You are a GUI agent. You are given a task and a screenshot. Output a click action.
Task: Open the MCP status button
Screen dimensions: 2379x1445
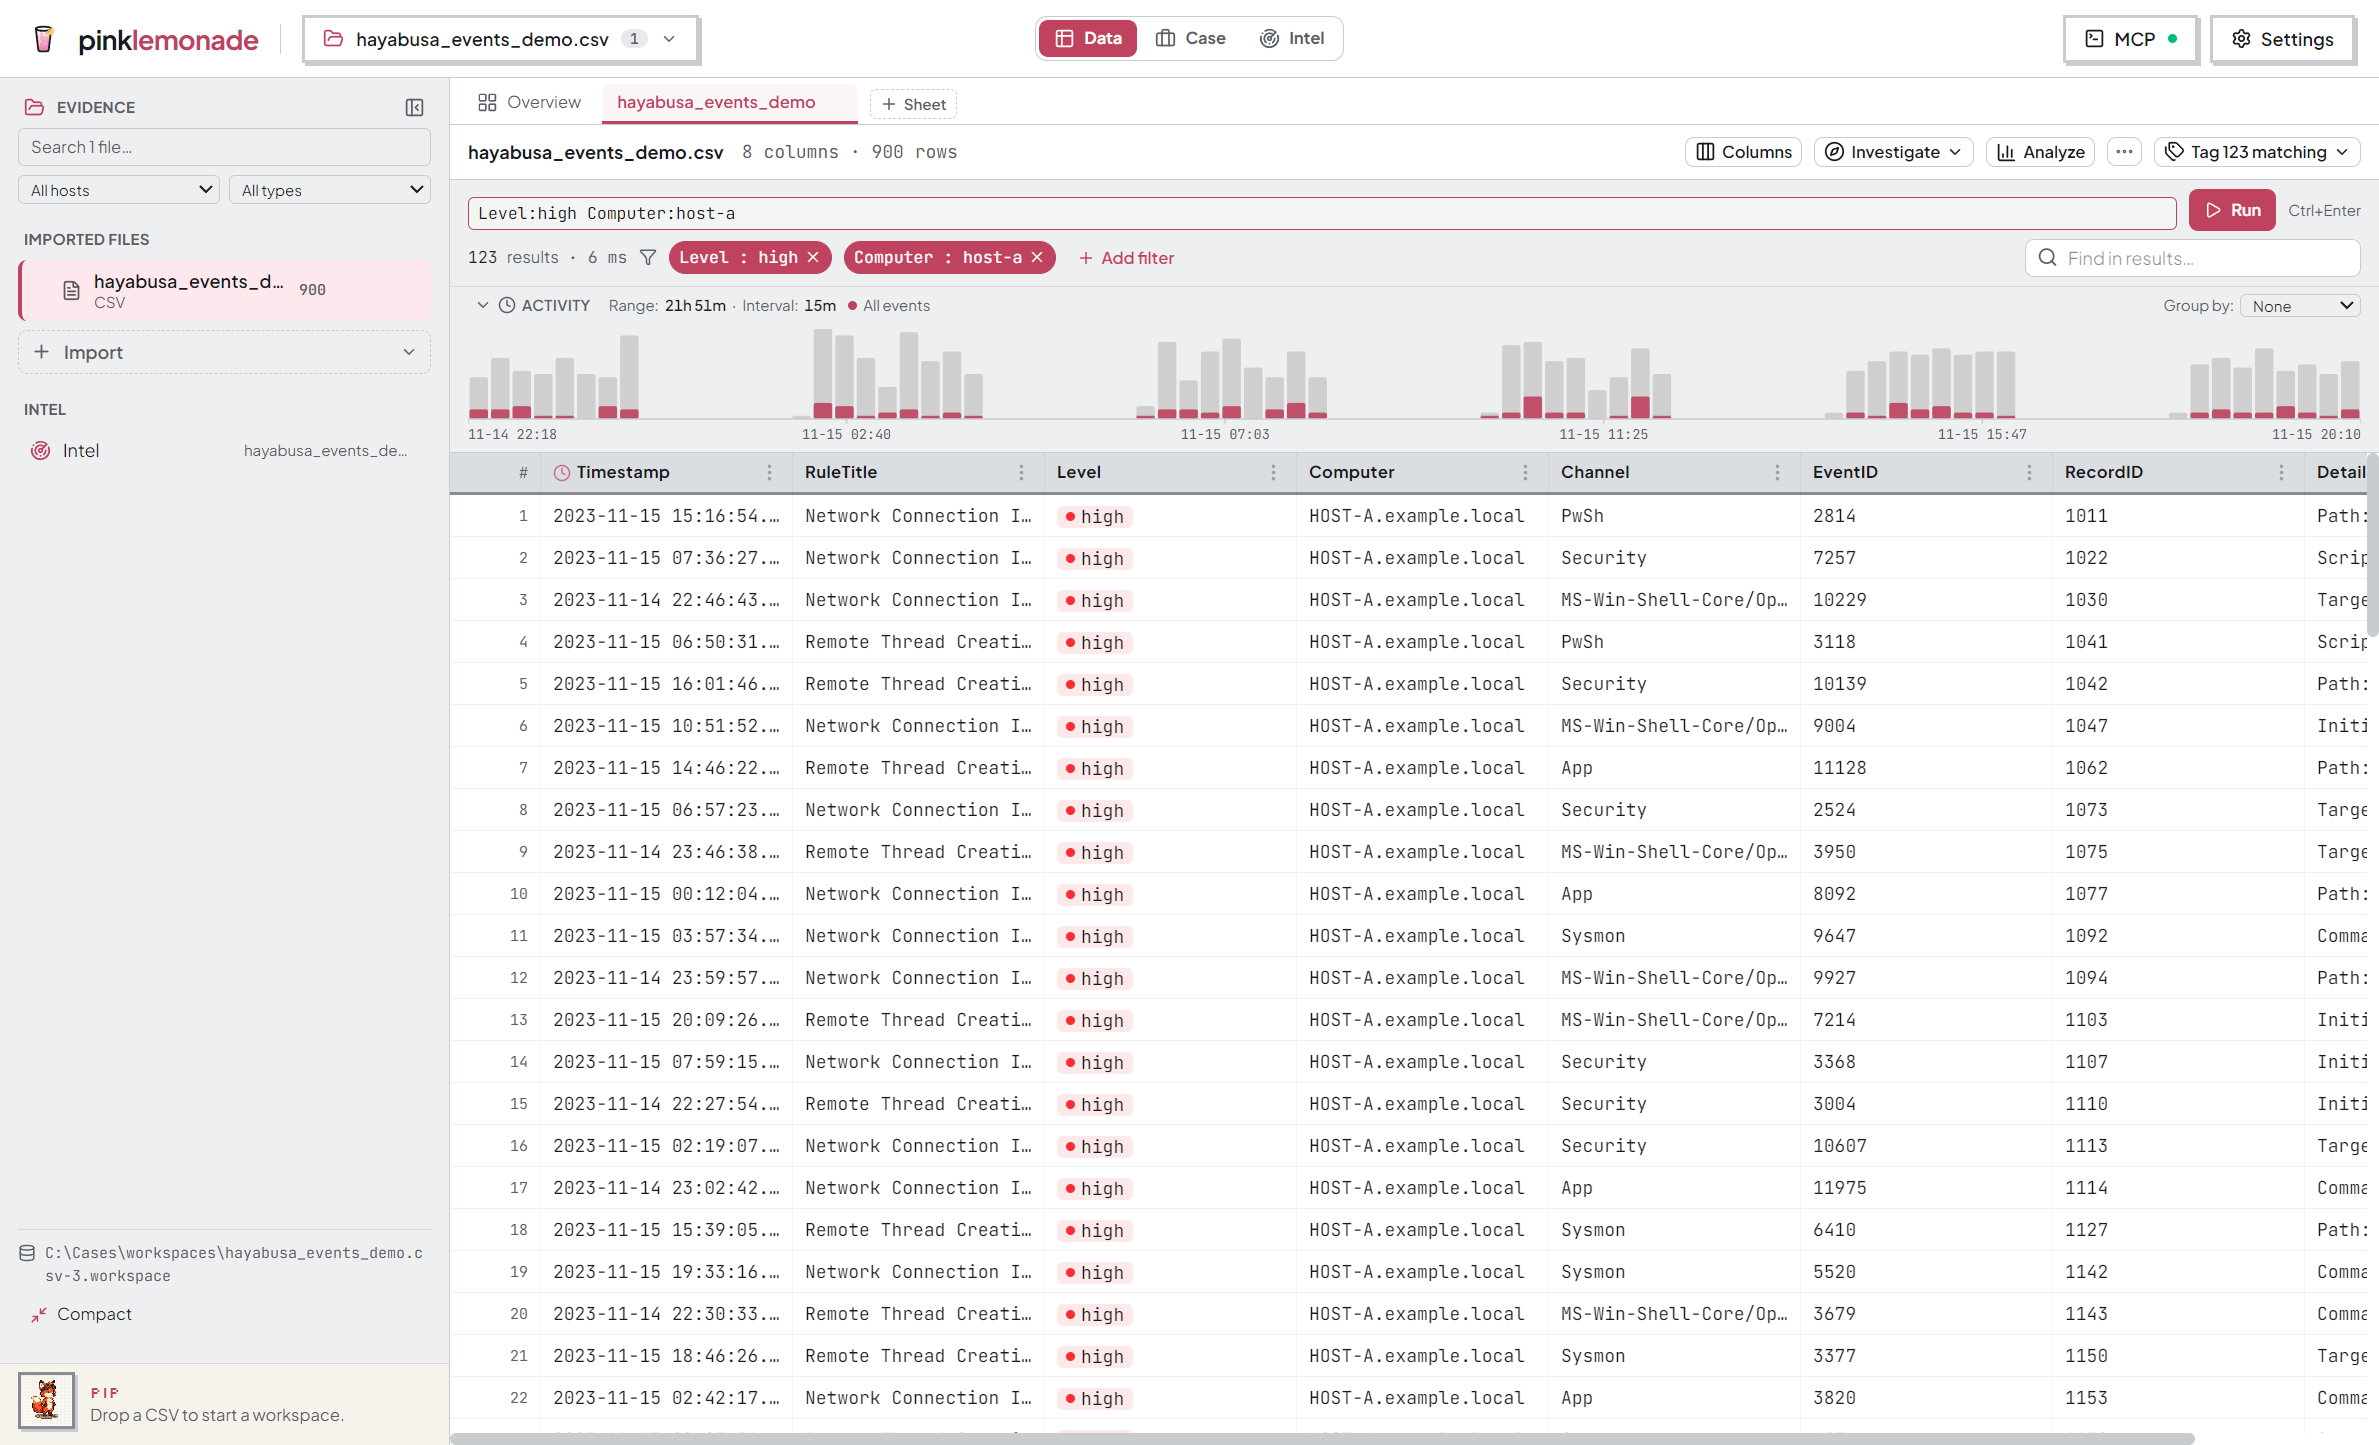tap(2131, 39)
